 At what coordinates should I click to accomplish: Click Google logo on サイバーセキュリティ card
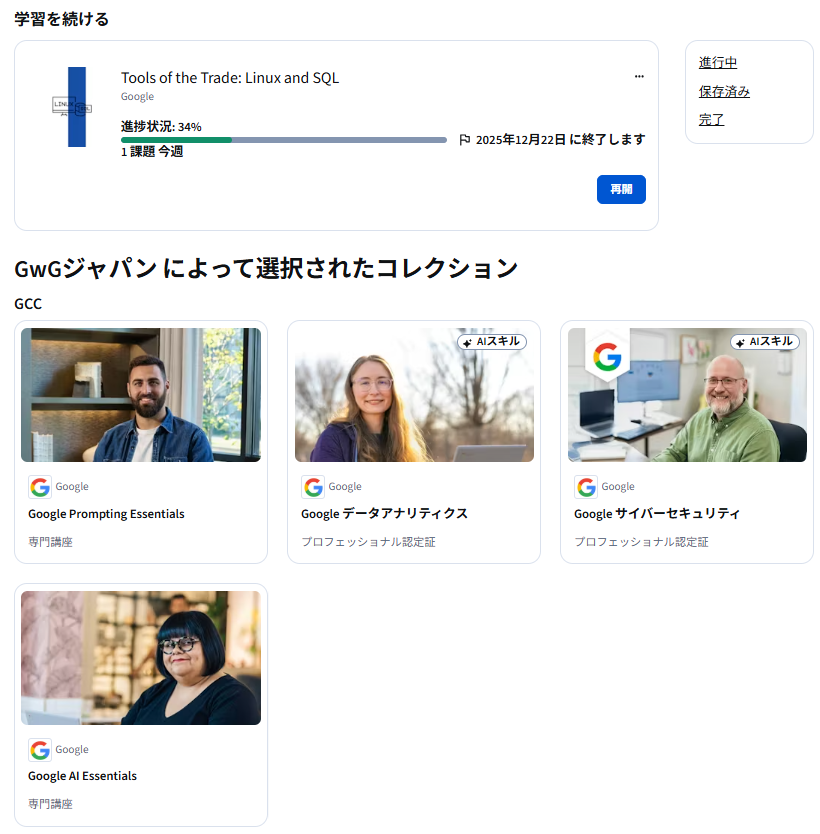click(586, 487)
